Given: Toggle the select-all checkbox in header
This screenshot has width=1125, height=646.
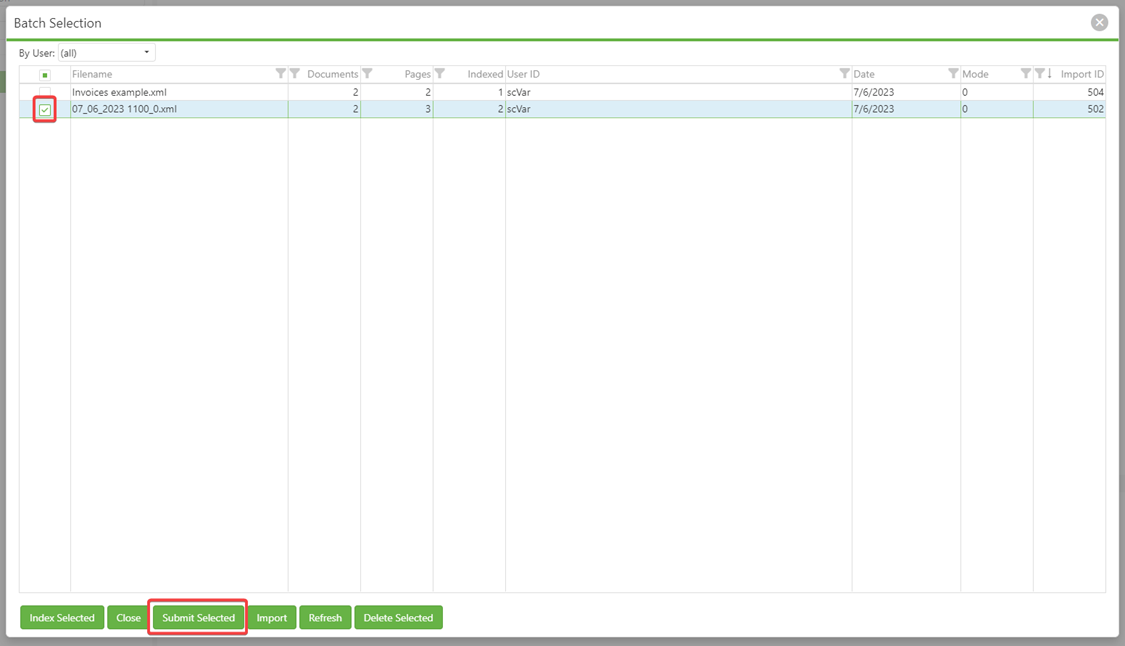Looking at the screenshot, I should click(45, 75).
